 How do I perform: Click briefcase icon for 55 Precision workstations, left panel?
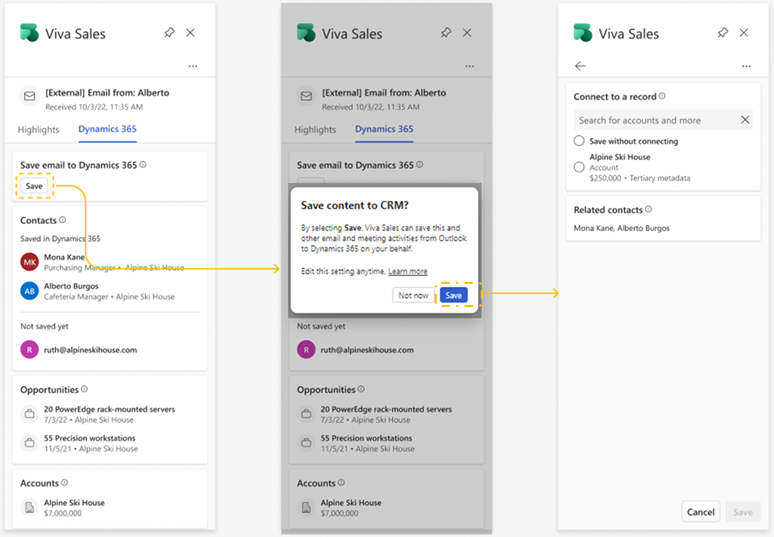(x=30, y=443)
